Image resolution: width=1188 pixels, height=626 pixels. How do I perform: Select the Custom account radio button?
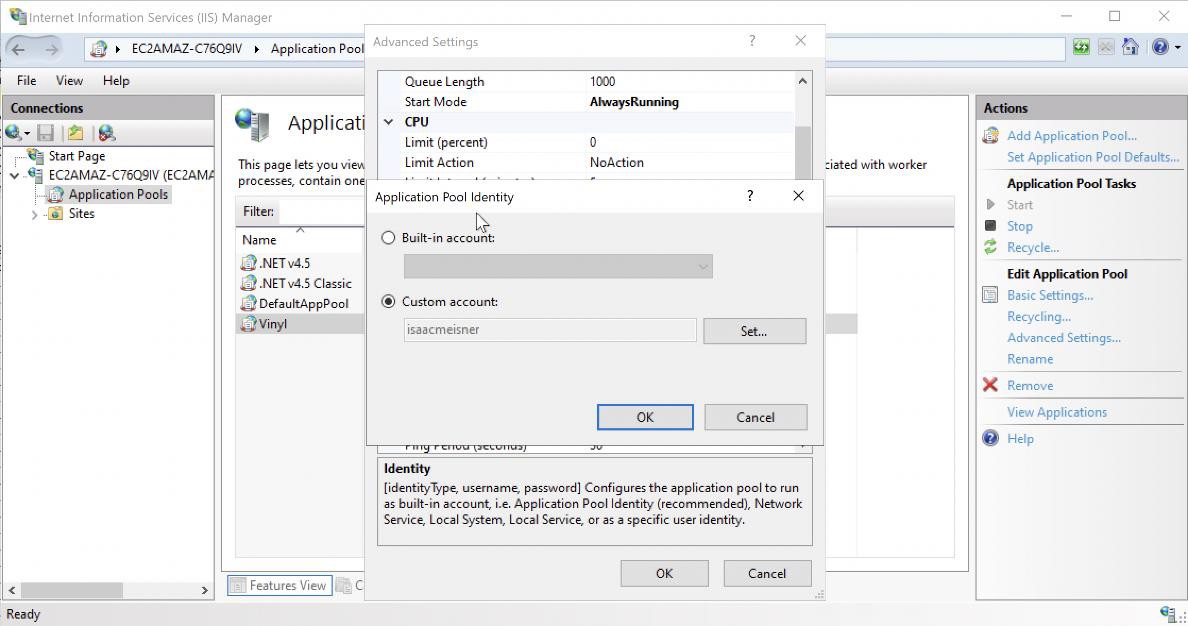pyautogui.click(x=388, y=301)
